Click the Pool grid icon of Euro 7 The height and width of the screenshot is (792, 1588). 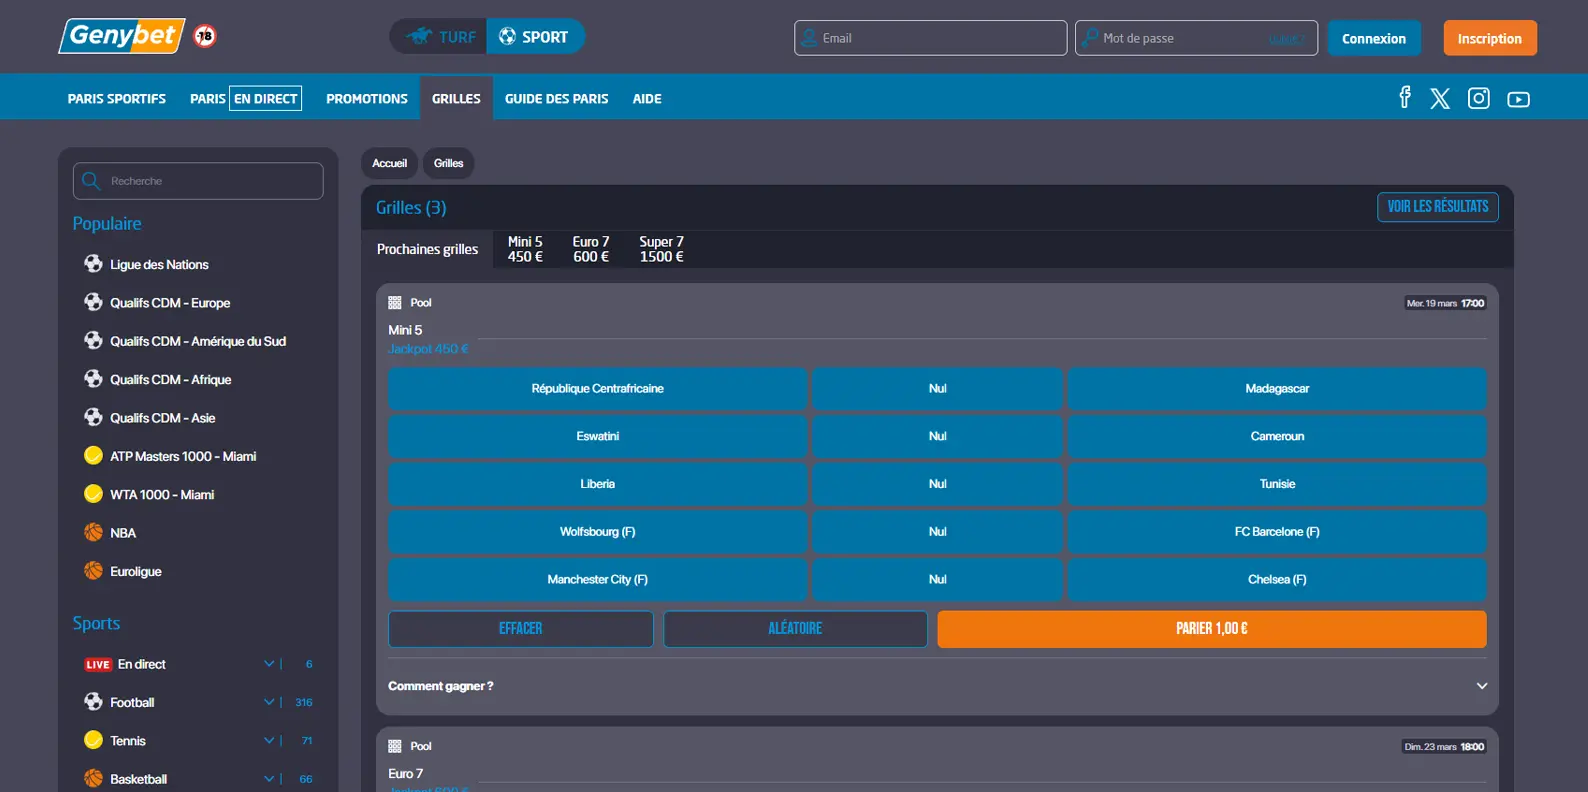[x=395, y=746]
